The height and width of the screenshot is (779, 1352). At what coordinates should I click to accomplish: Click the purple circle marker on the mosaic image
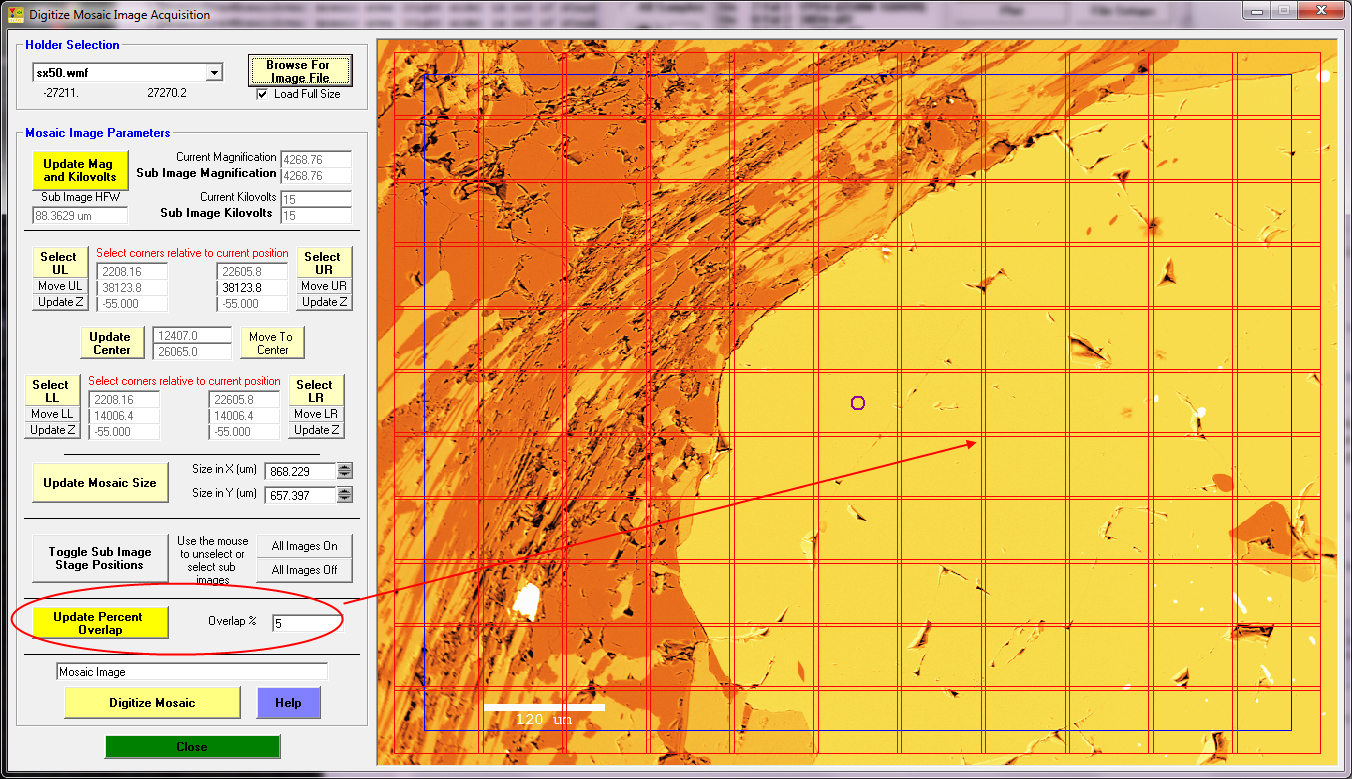tap(857, 403)
